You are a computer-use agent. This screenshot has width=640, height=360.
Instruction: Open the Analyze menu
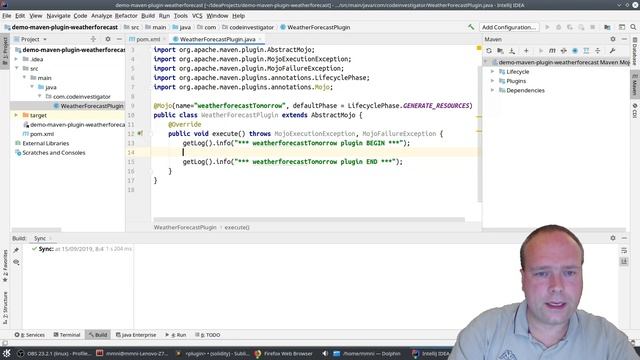coord(102,16)
